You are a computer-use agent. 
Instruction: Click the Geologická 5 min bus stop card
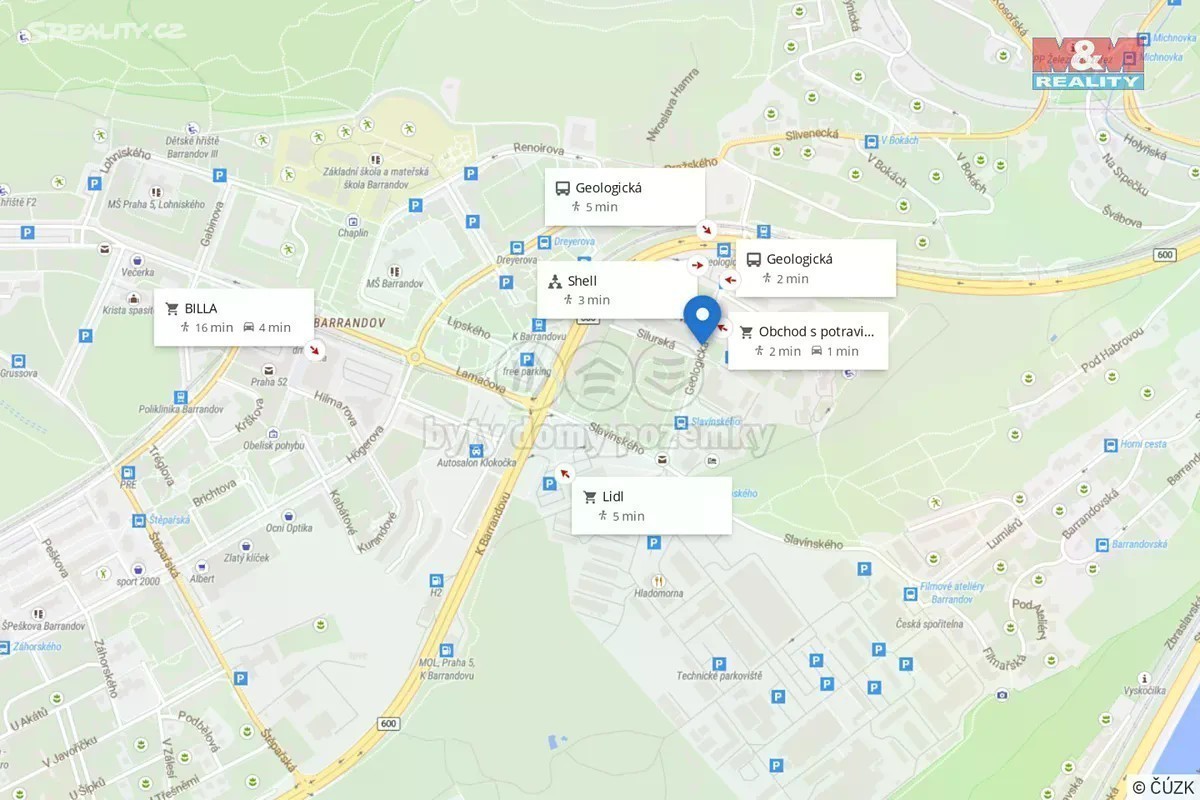[x=625, y=196]
